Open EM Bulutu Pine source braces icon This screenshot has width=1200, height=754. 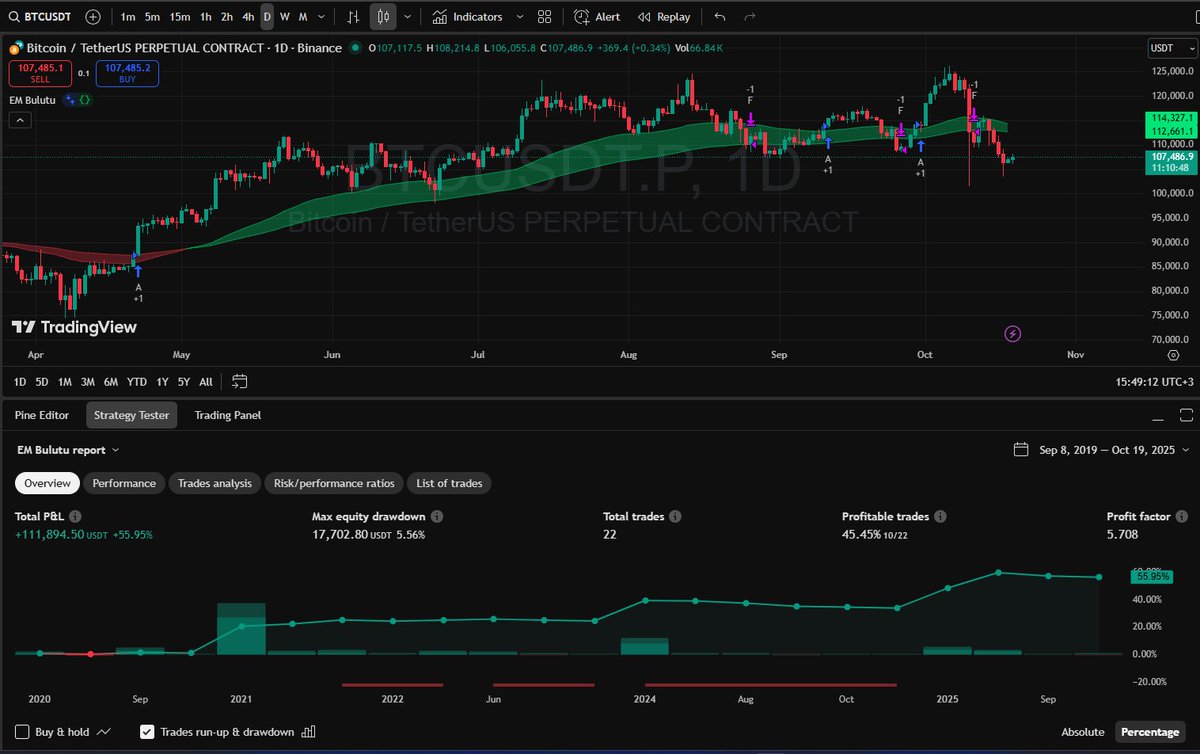coord(85,100)
